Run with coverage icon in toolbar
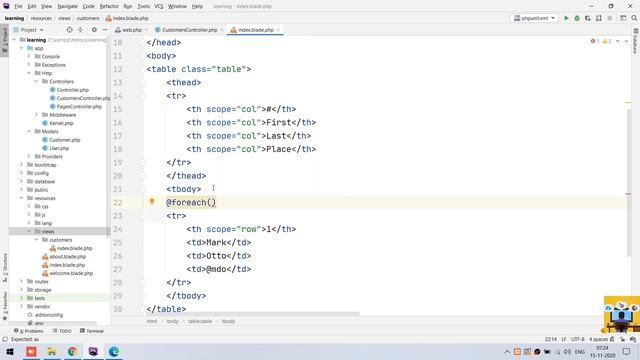Screen dimensions: 640x360 click(x=588, y=18)
